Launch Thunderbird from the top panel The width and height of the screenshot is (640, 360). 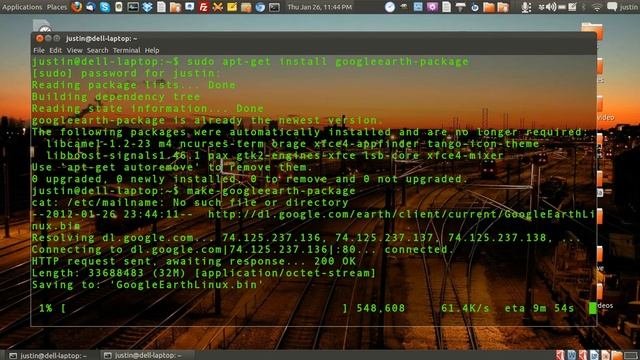click(91, 7)
